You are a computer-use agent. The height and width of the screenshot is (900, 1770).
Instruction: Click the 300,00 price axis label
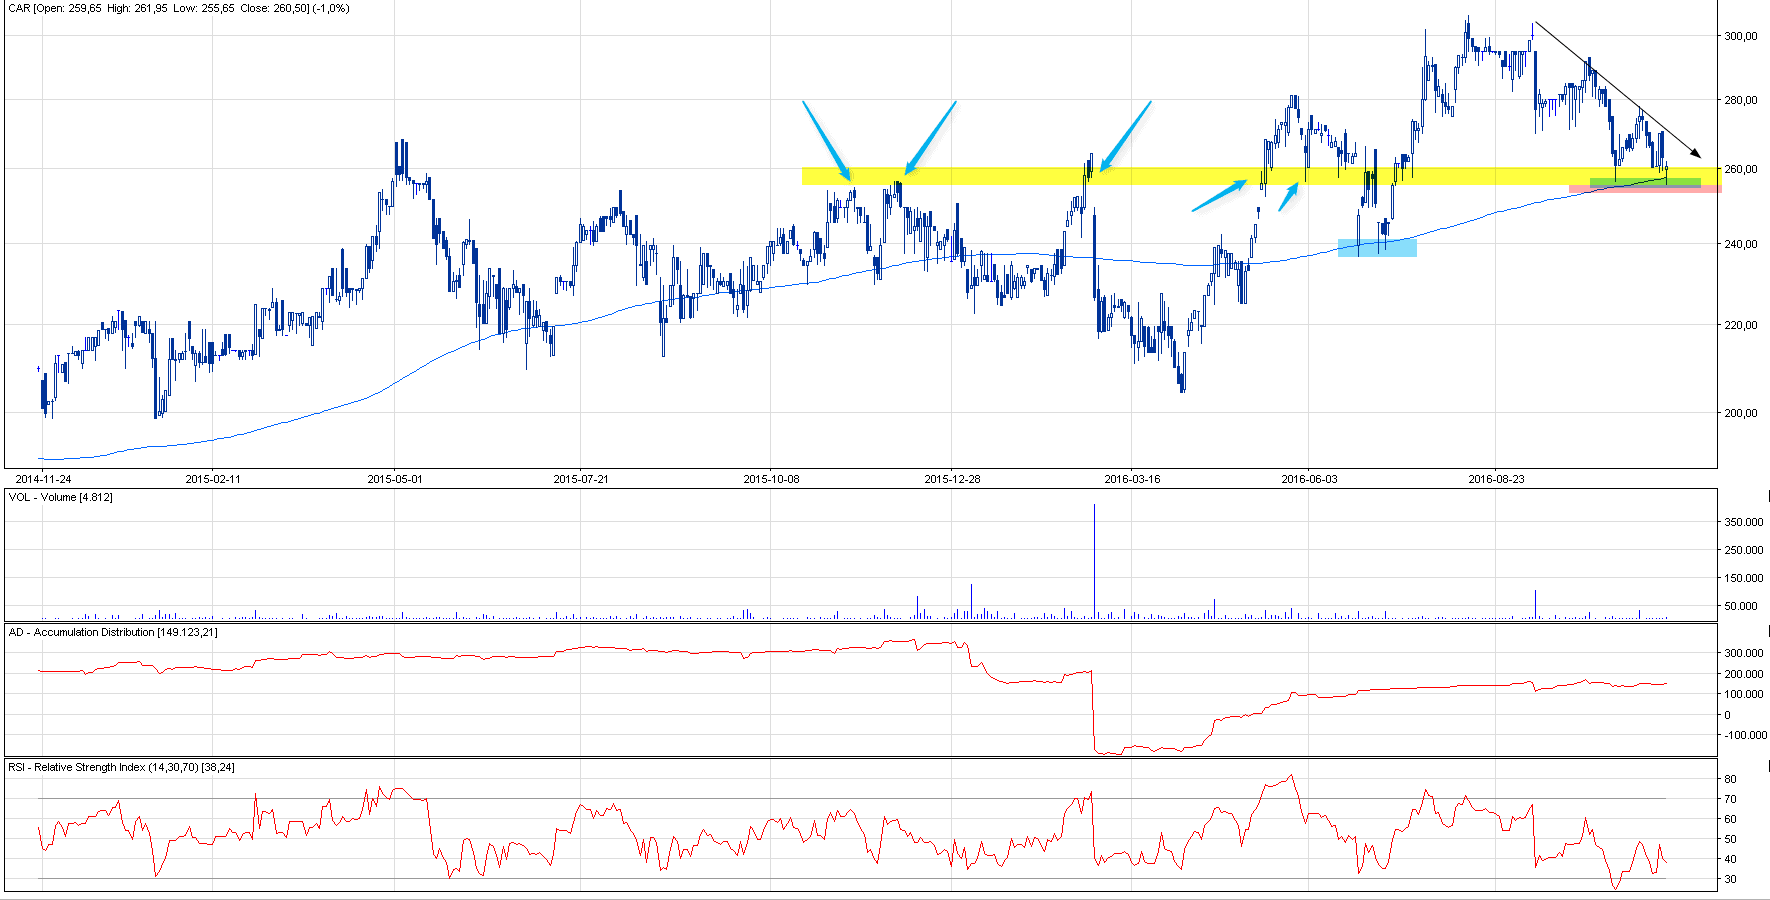pos(1741,36)
